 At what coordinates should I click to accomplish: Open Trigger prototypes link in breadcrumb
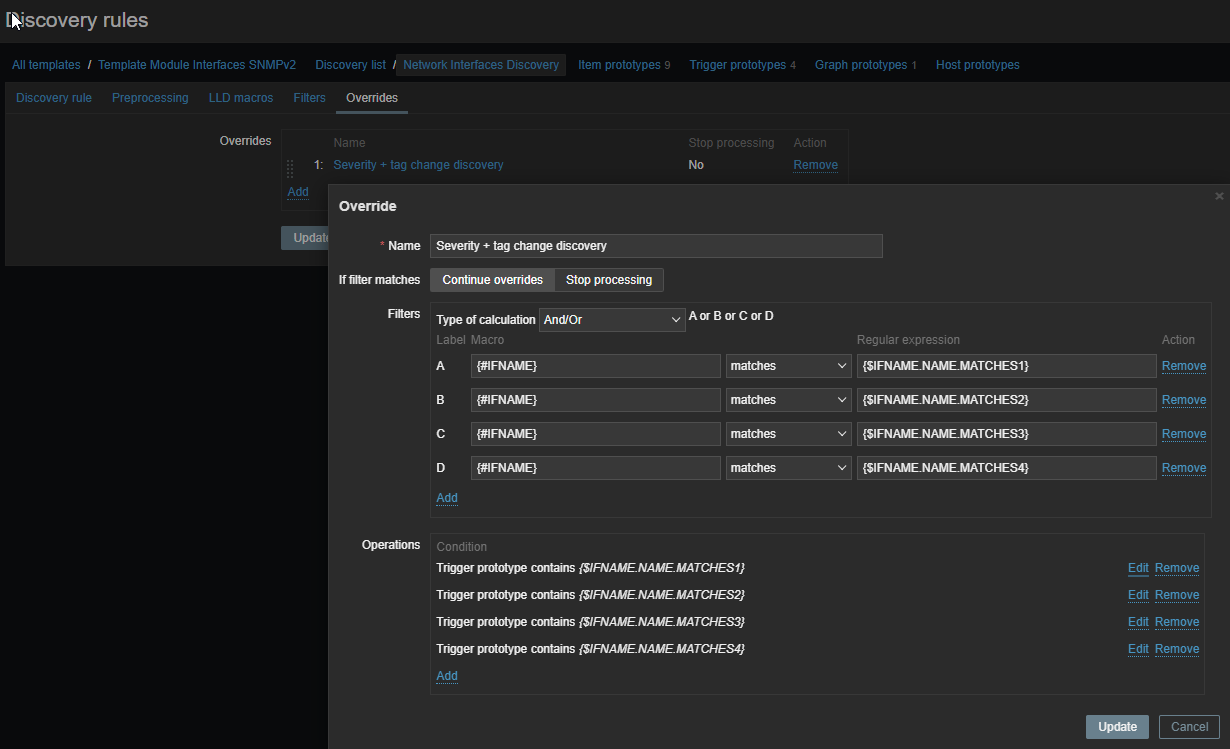click(737, 65)
